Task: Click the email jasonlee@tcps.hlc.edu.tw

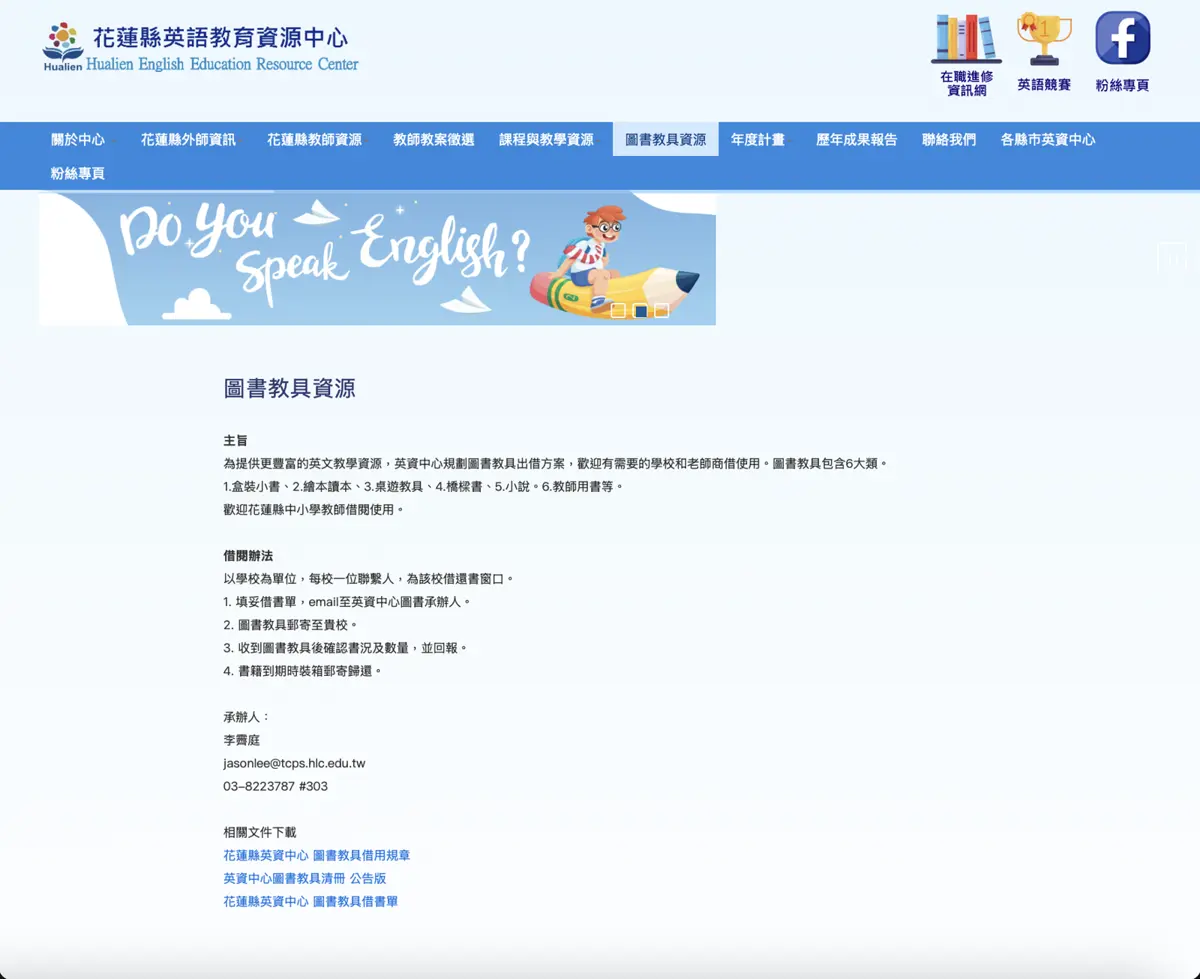Action: 294,763
